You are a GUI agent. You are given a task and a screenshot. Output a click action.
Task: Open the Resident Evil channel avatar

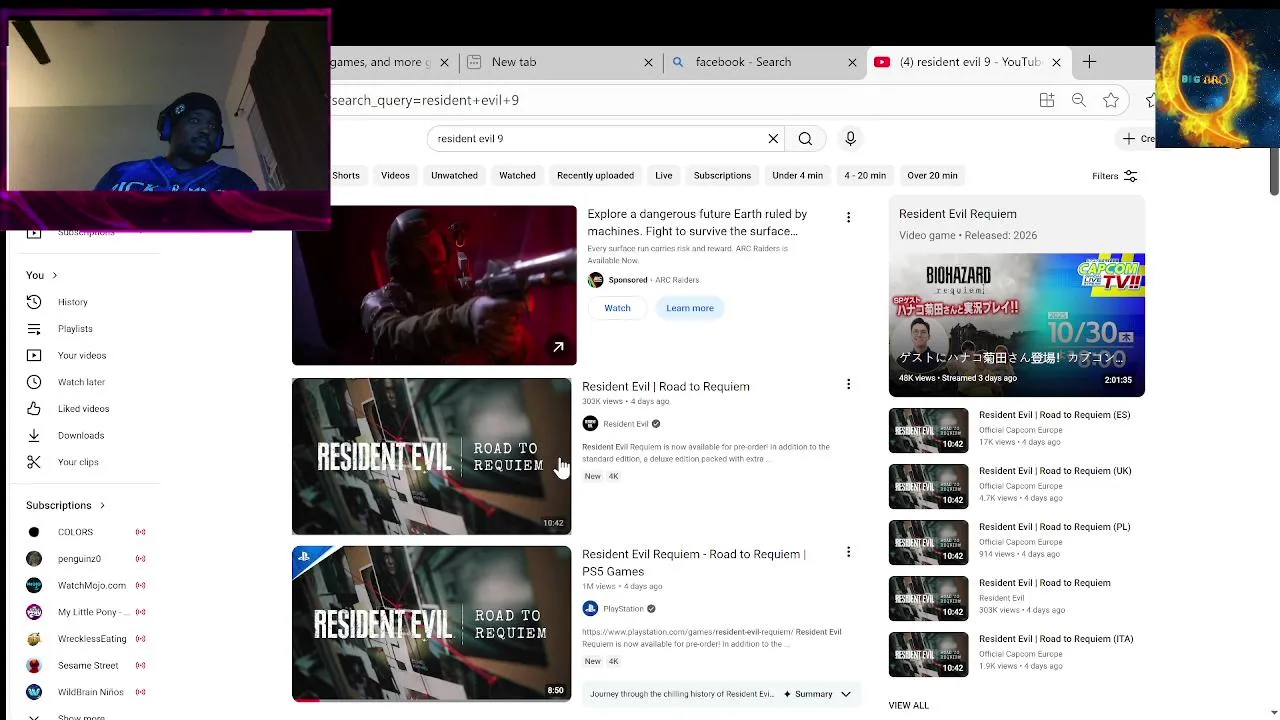point(590,424)
